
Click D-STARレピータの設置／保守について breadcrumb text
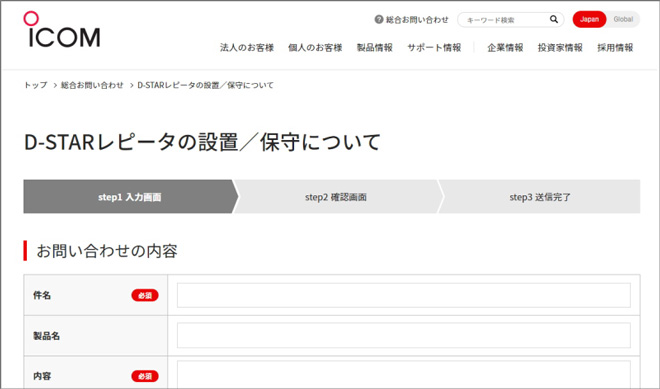(x=205, y=85)
